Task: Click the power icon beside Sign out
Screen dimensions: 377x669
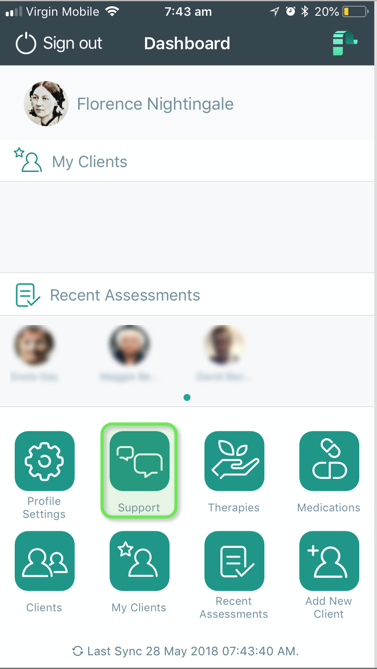Action: click(26, 44)
